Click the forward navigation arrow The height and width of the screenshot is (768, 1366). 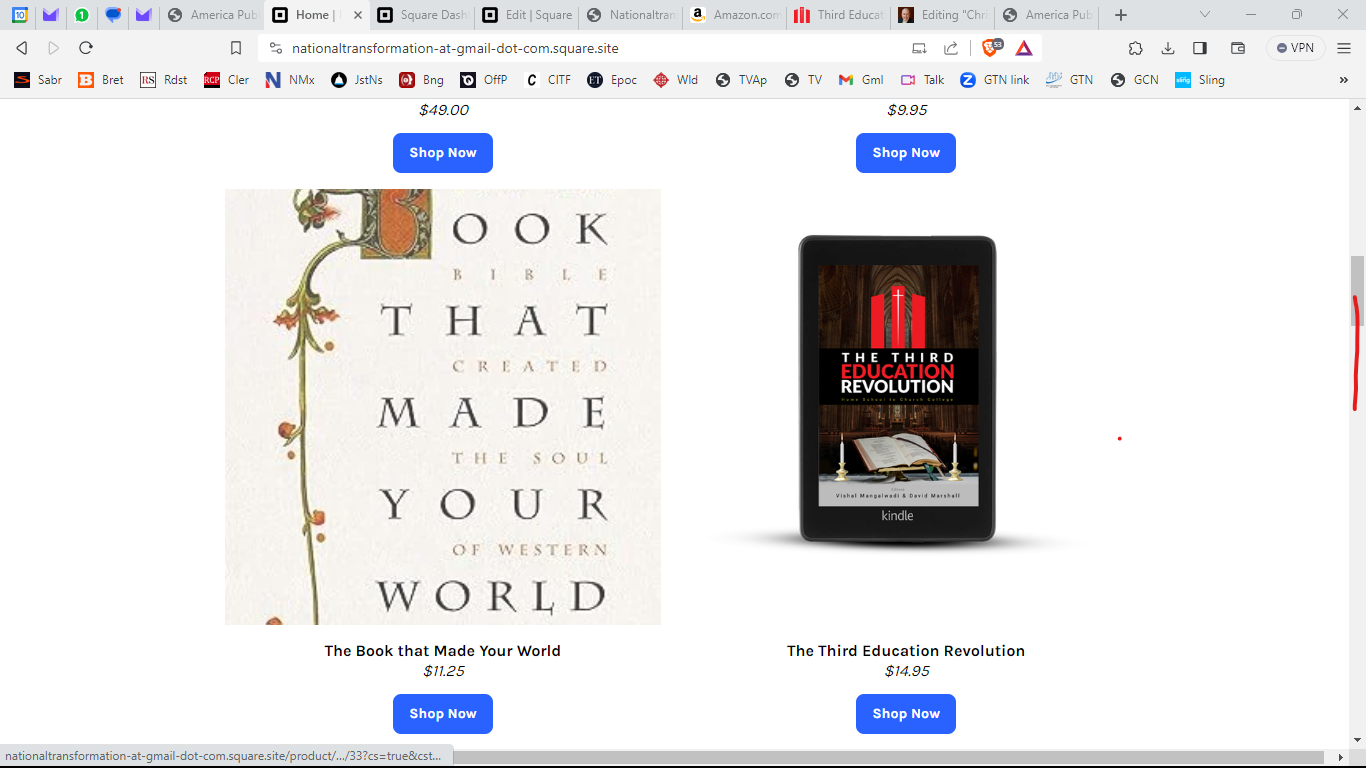tap(54, 48)
